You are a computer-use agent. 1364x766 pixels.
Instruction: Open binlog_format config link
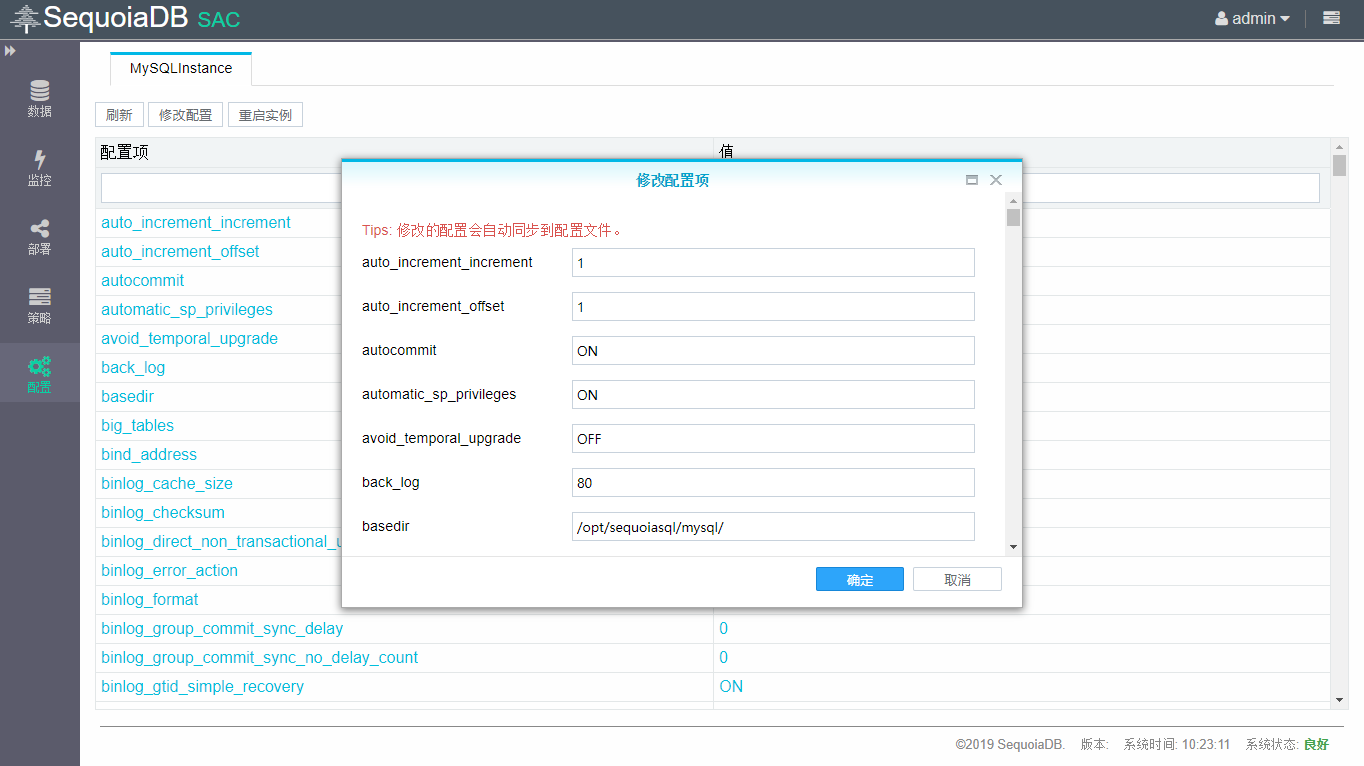pos(150,600)
